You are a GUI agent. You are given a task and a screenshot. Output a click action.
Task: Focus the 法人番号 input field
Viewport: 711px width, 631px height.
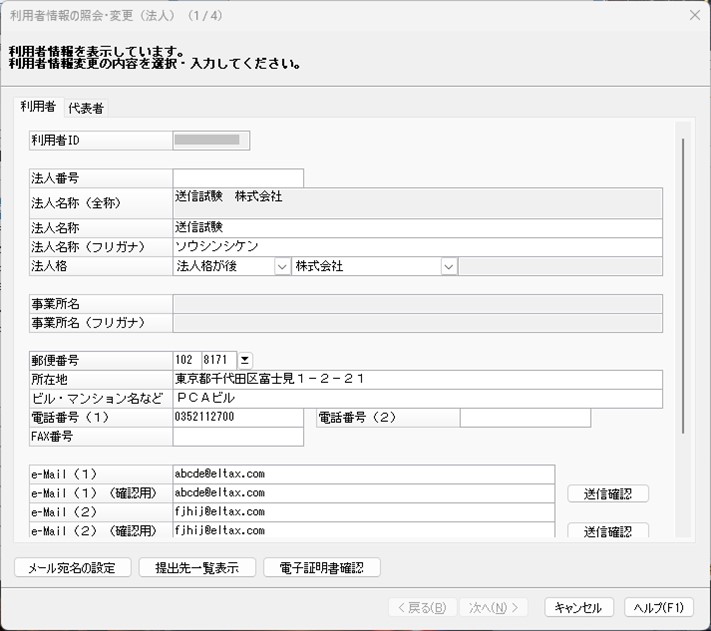(x=238, y=178)
